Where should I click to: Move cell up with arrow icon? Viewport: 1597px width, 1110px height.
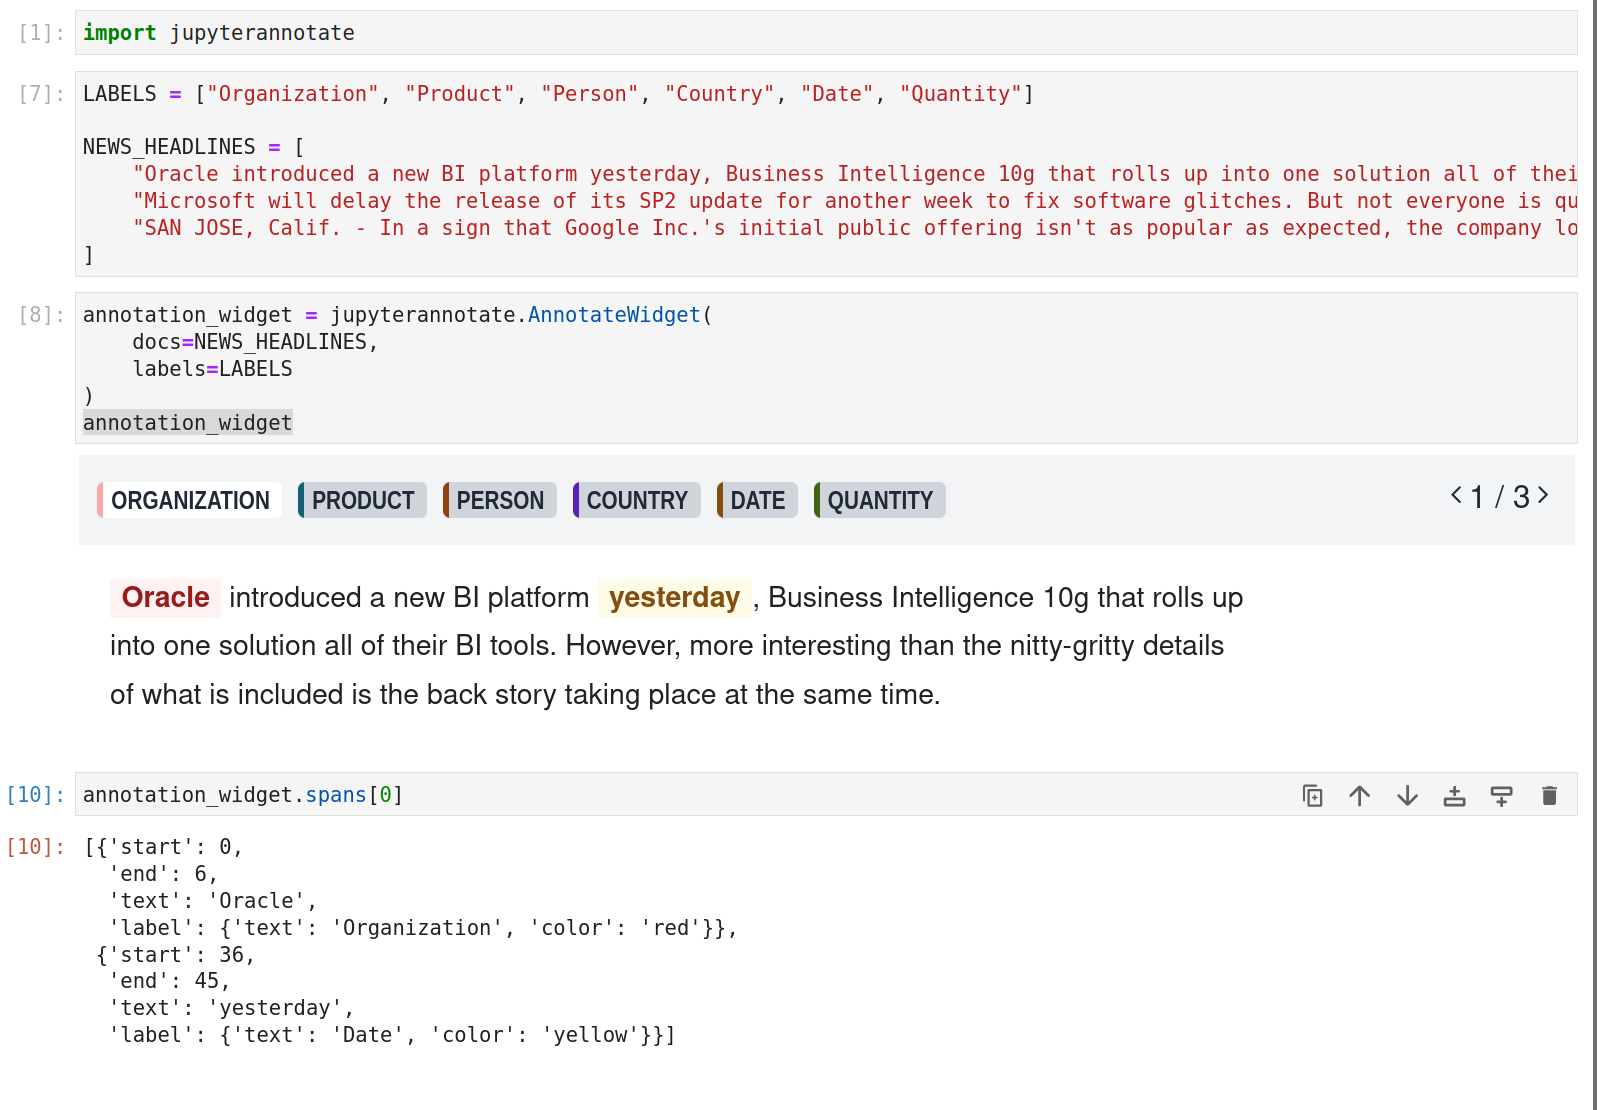1359,796
